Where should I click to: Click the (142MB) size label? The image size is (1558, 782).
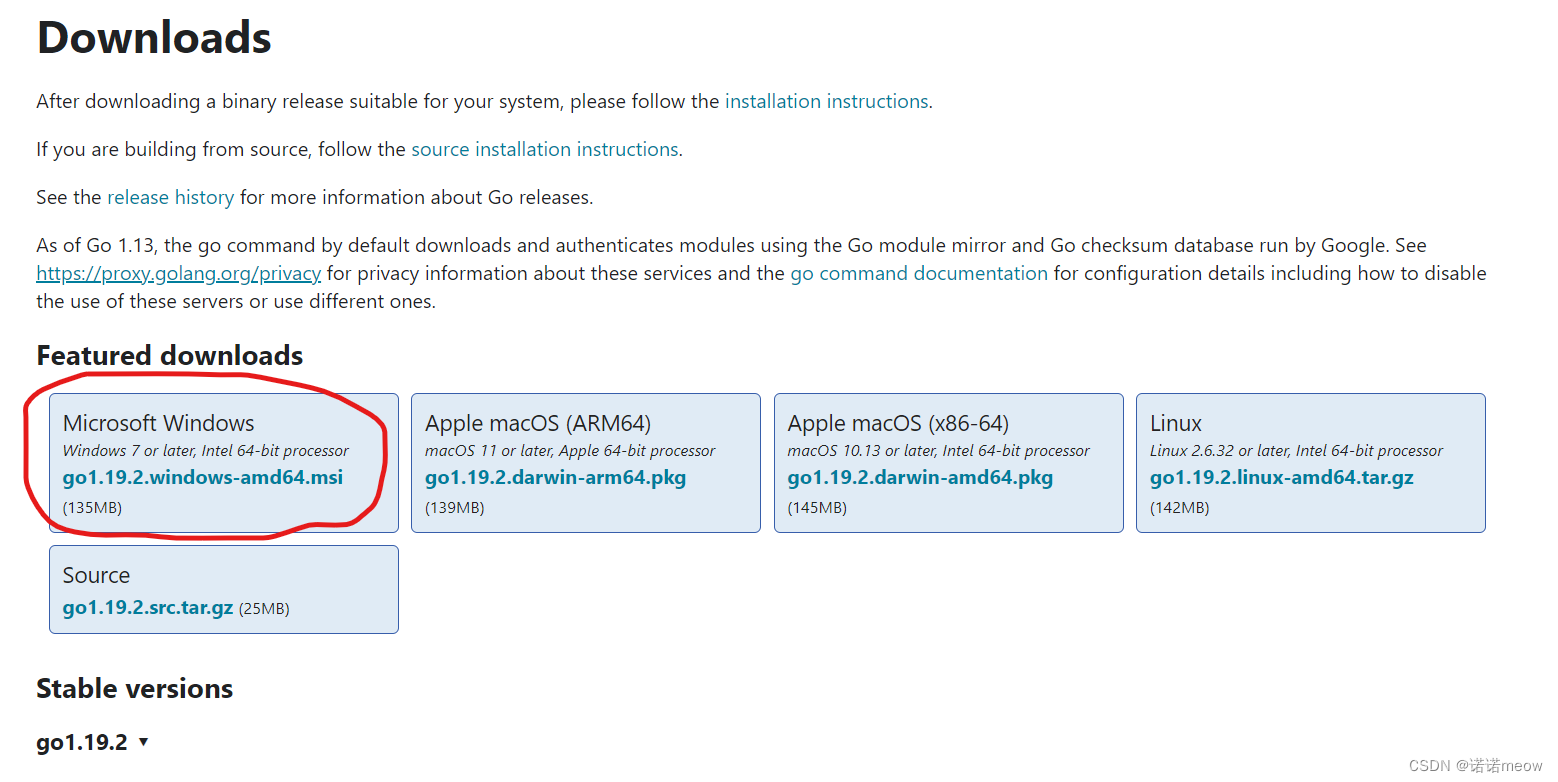click(1180, 508)
